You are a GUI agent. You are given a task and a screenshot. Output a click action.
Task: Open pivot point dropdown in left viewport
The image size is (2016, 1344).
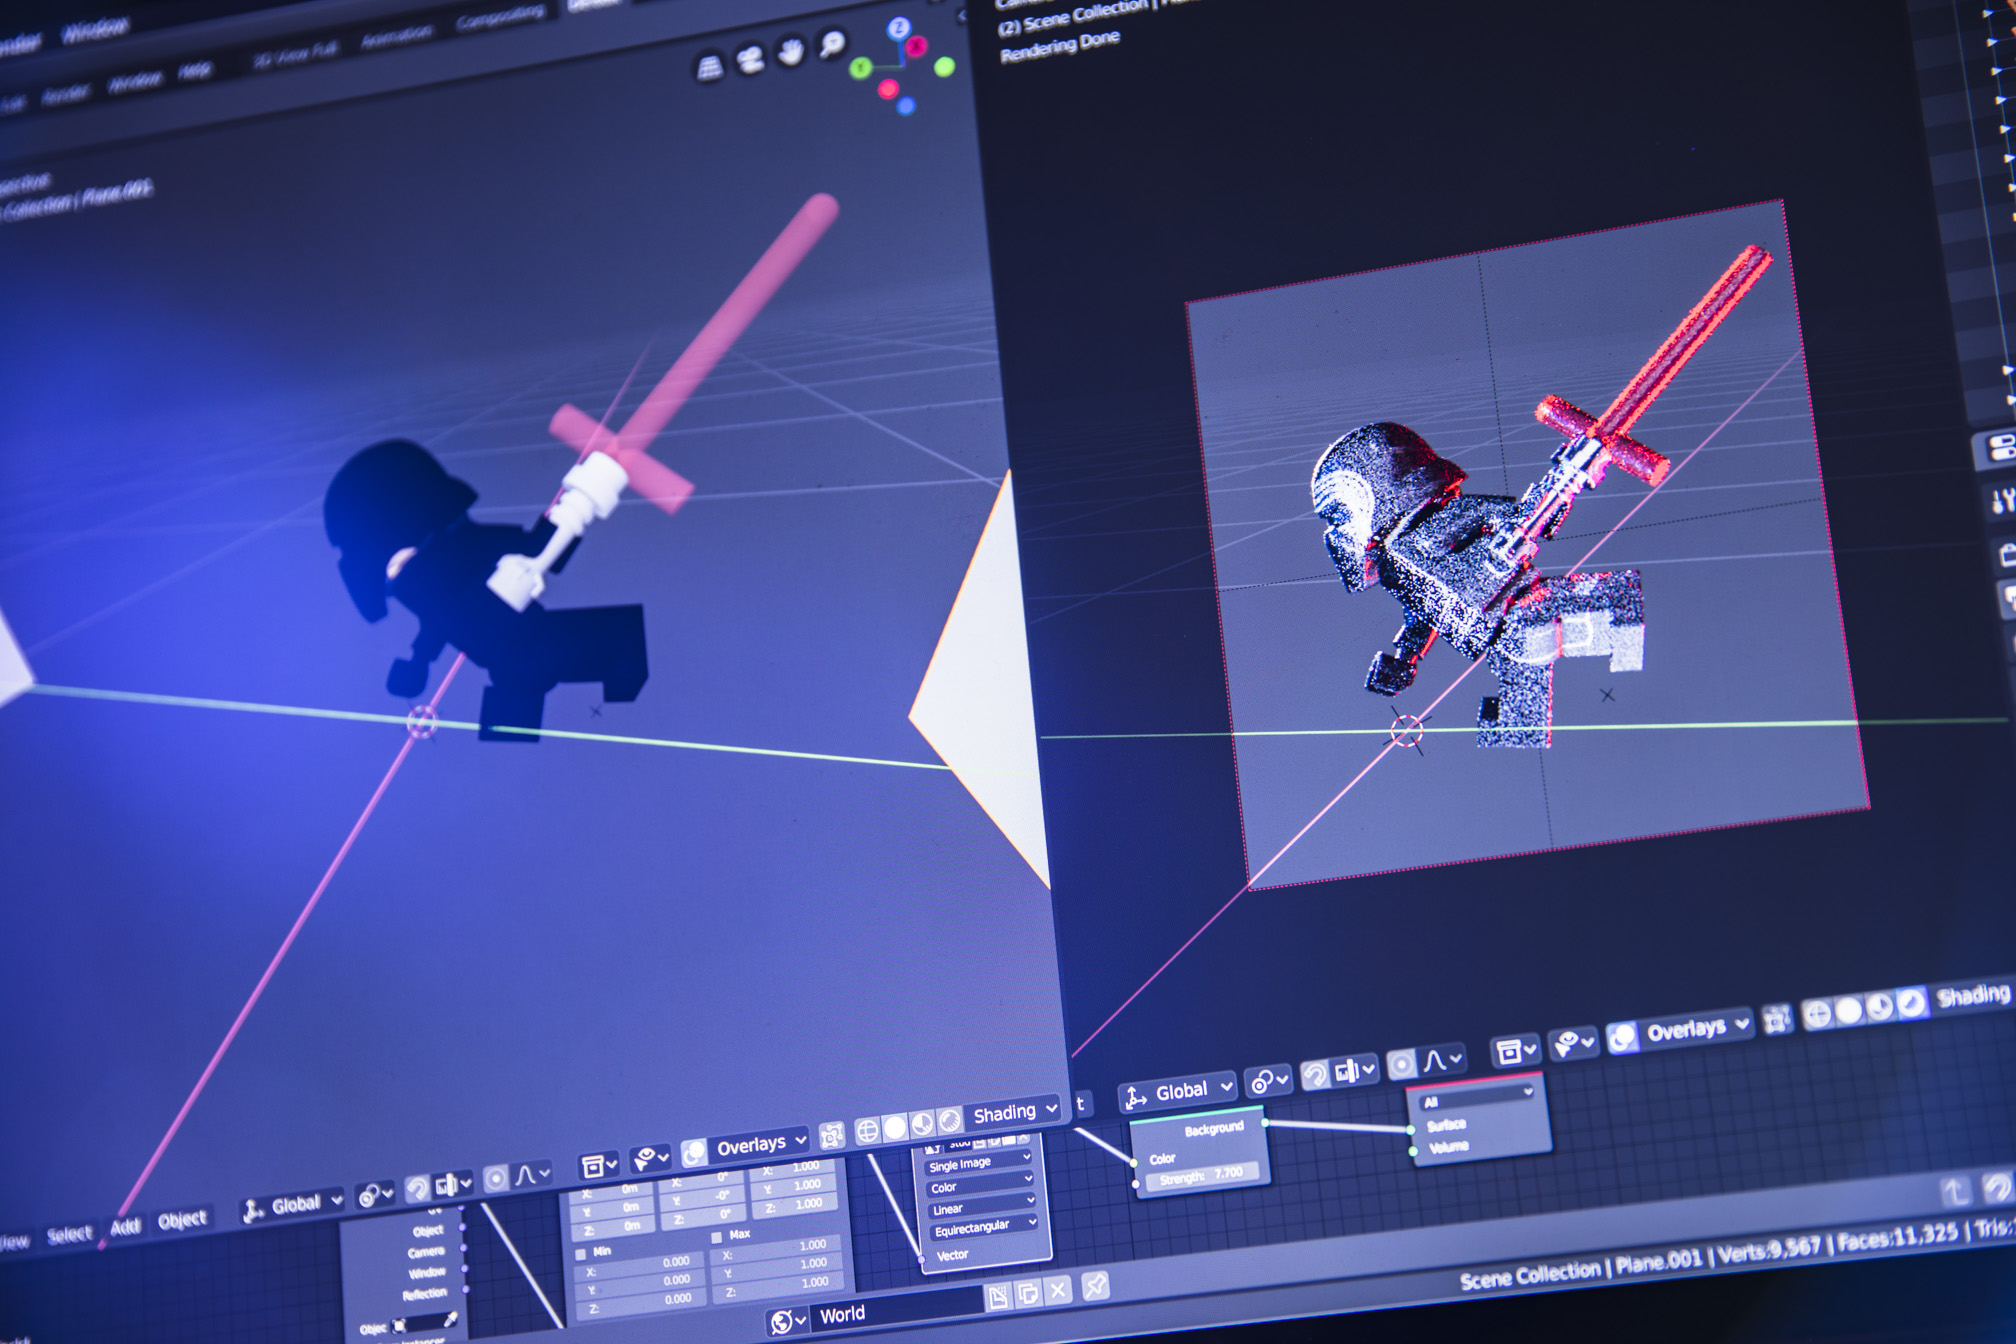(376, 1194)
